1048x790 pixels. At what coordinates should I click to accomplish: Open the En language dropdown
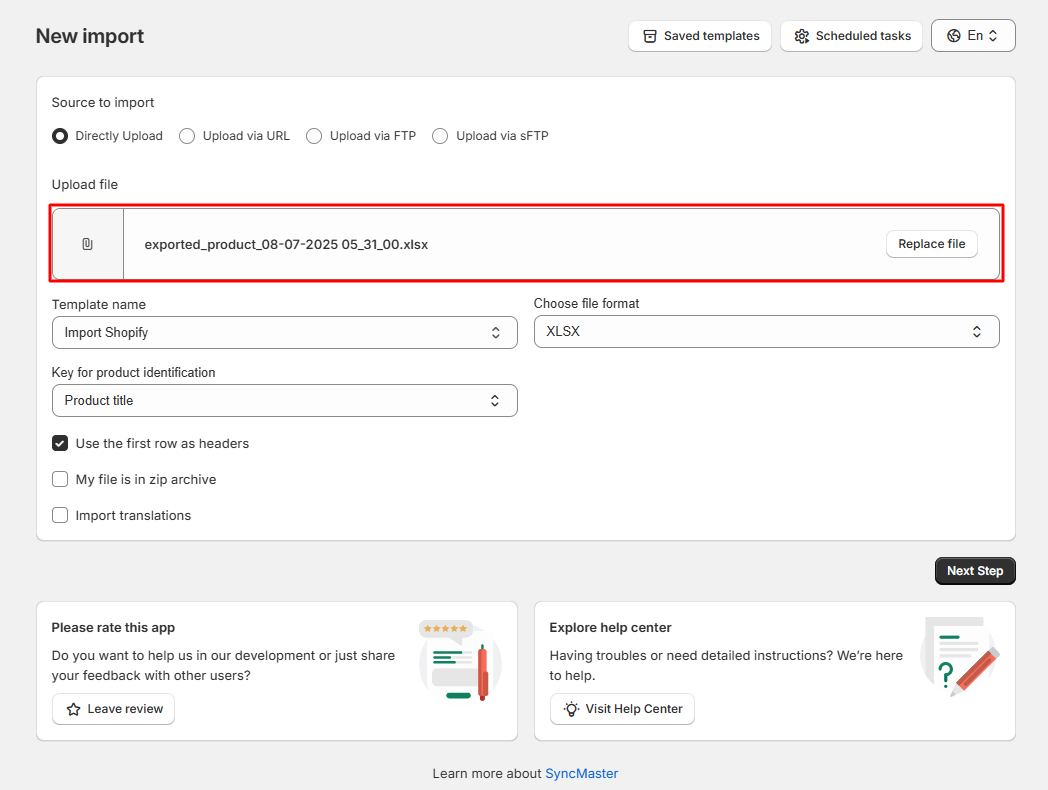tap(973, 36)
